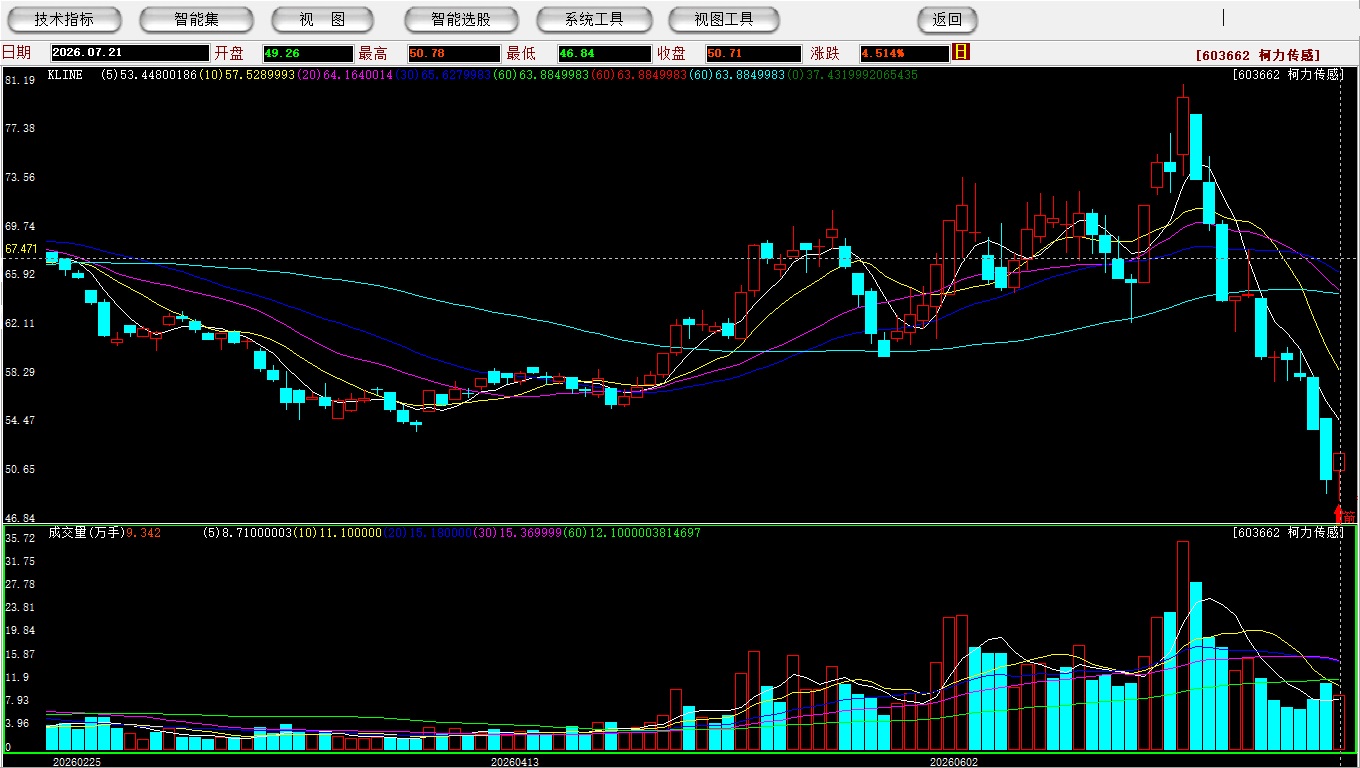Click the yellow price level label 67.471
This screenshot has width=1360, height=768.
21,248
